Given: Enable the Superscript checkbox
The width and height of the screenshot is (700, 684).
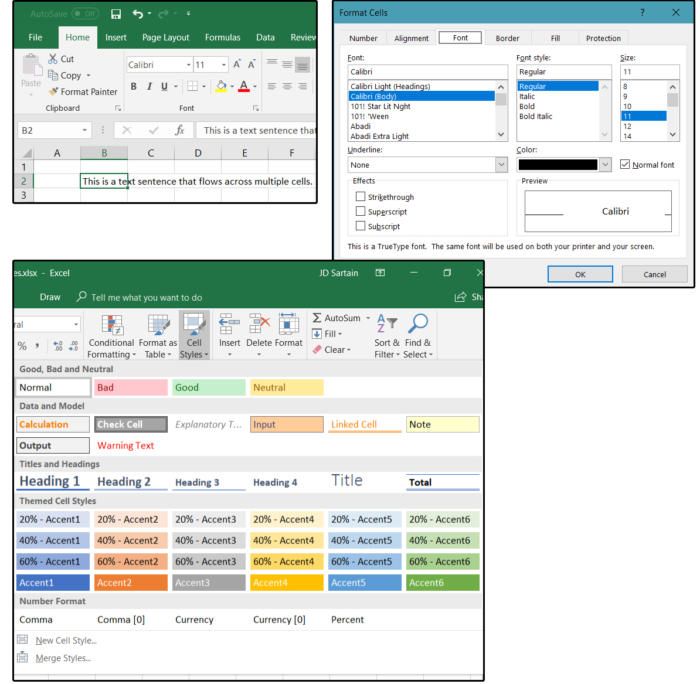Looking at the screenshot, I should point(360,211).
